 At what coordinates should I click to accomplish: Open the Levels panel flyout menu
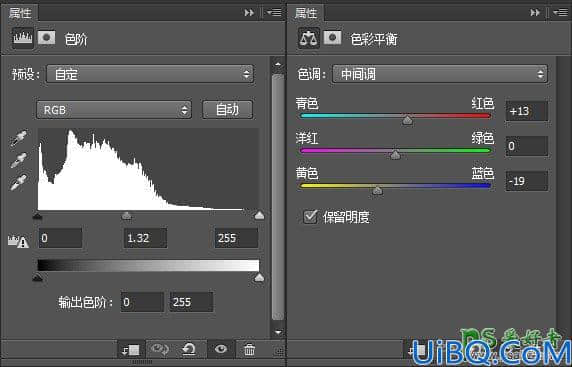coord(274,13)
